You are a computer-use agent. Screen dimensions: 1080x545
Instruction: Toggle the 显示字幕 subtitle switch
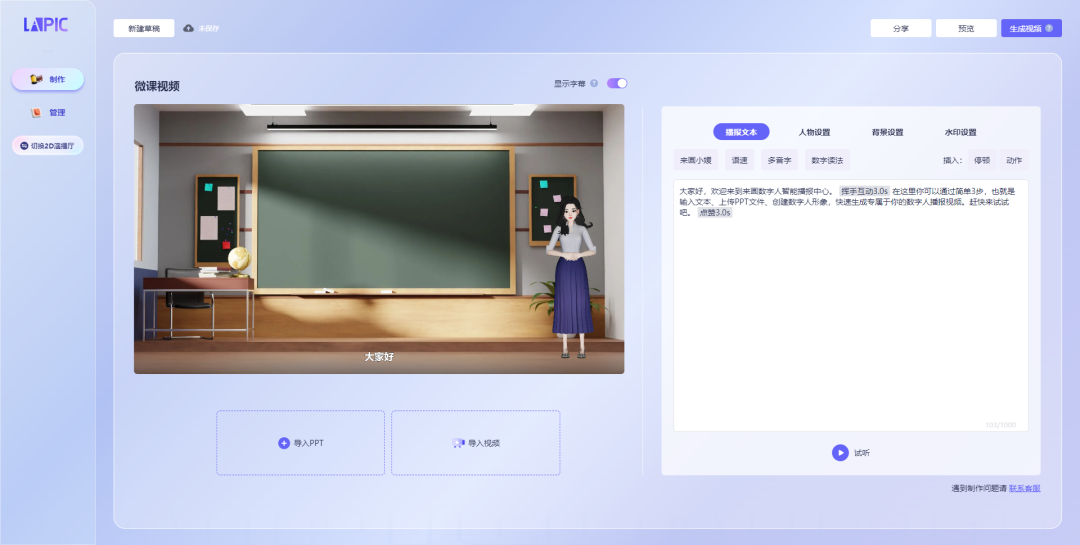(617, 84)
